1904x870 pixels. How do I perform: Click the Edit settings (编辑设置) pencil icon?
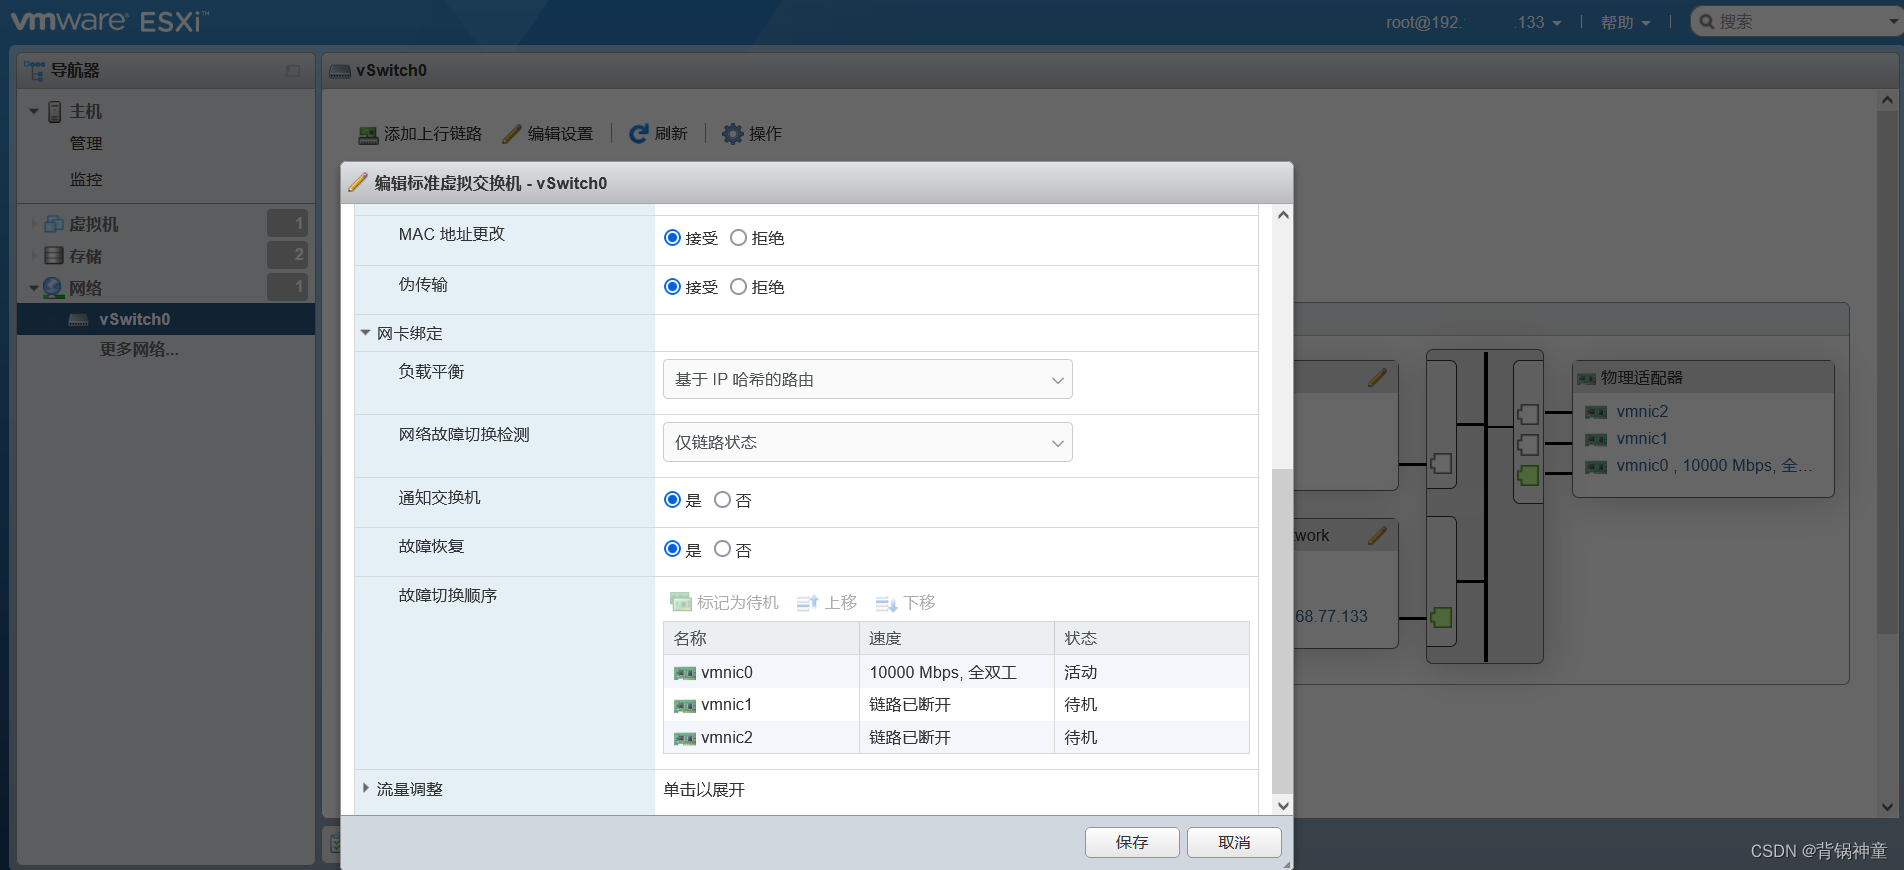[512, 134]
